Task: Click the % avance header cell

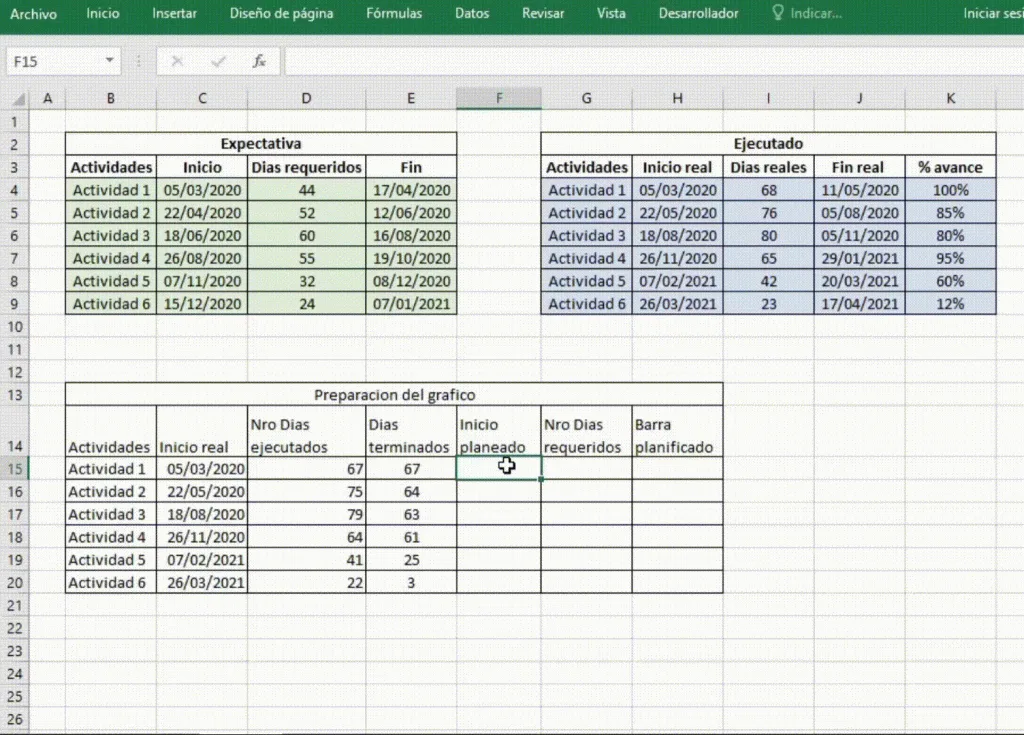Action: click(950, 167)
